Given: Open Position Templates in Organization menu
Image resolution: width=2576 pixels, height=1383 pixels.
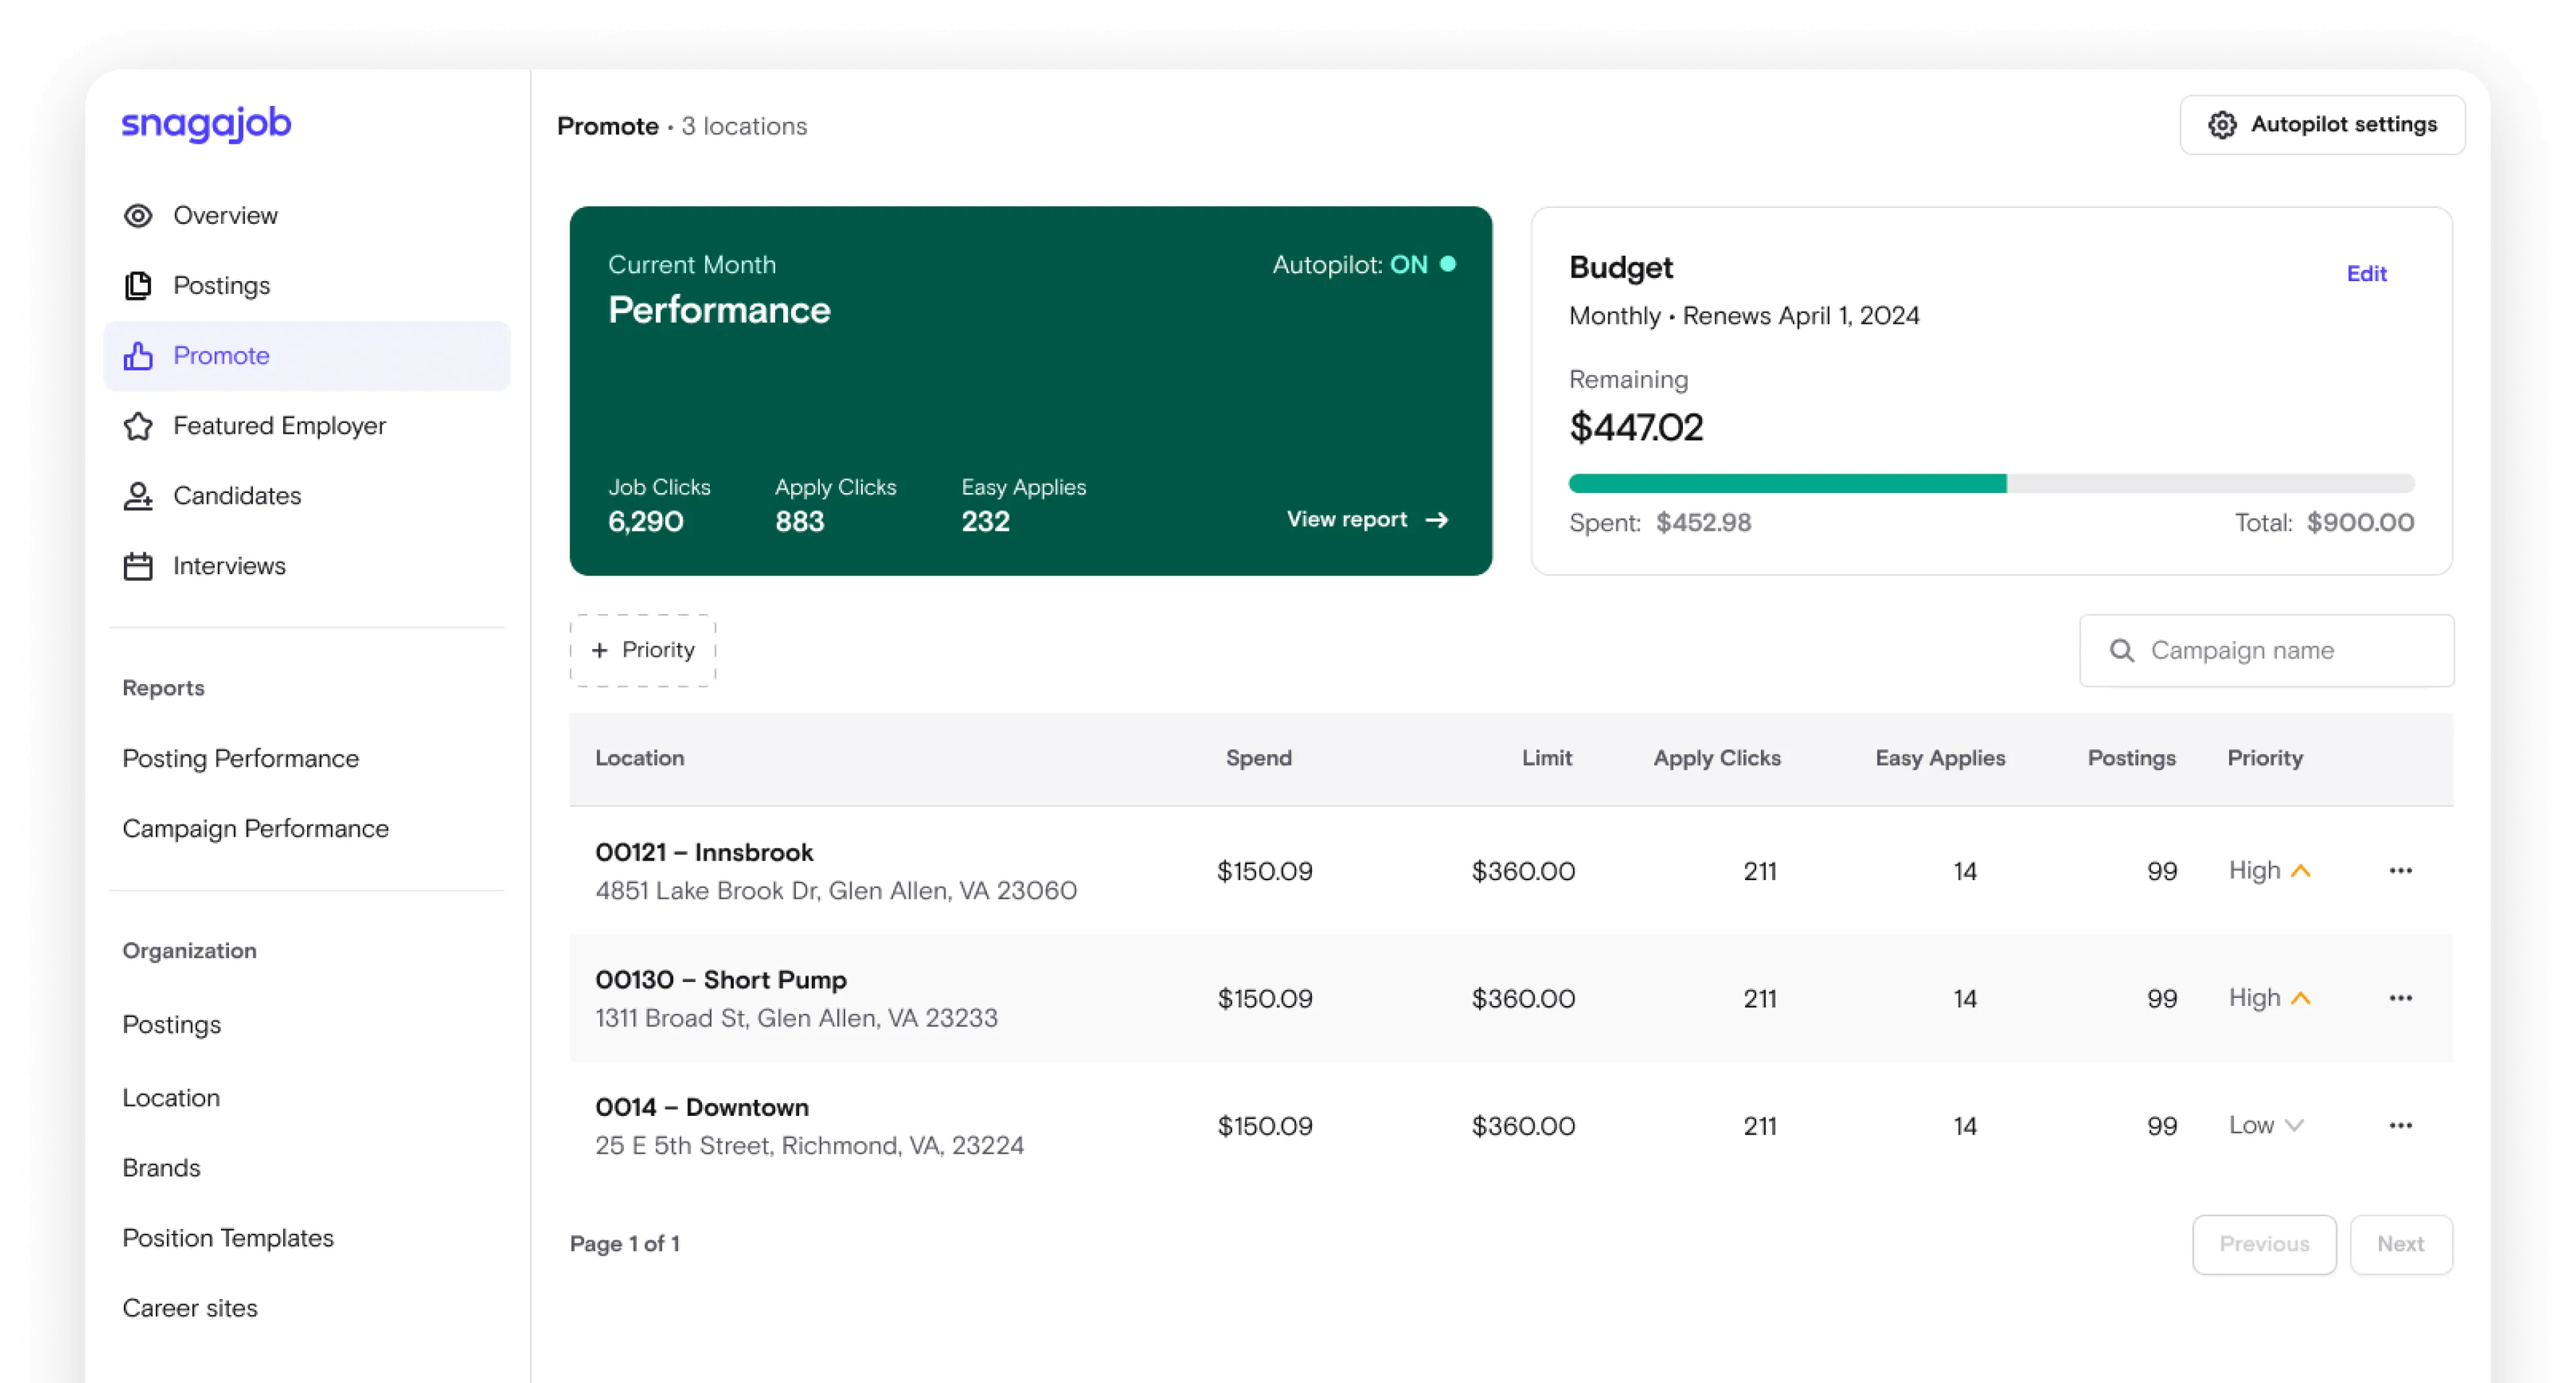Looking at the screenshot, I should (x=228, y=1238).
